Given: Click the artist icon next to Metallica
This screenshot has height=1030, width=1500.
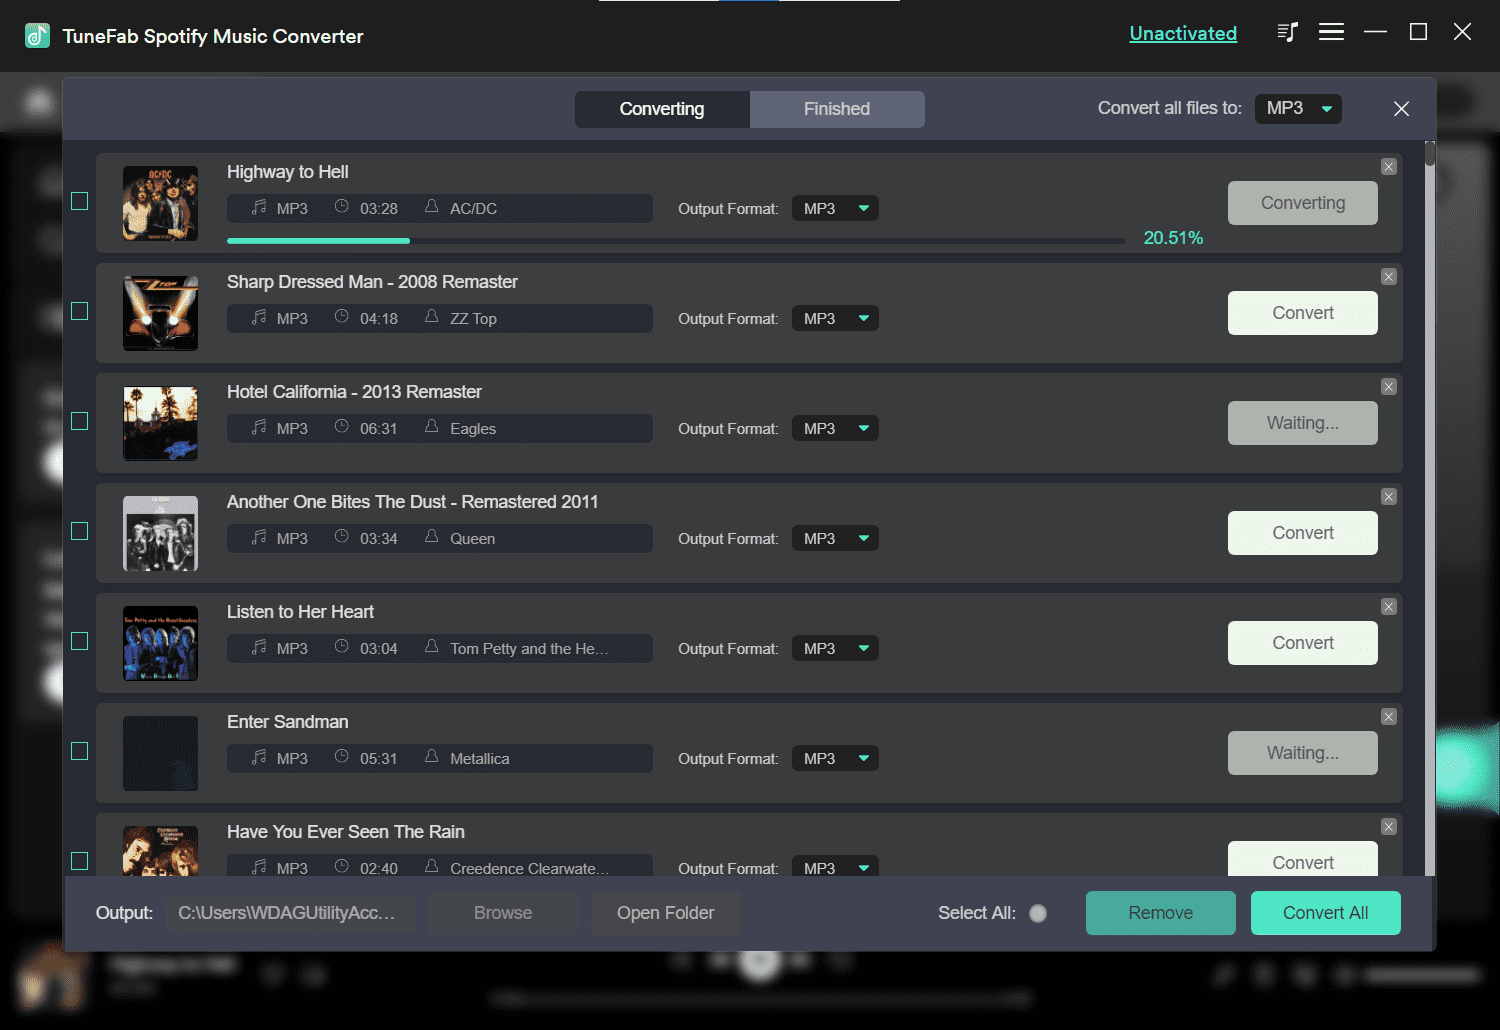Looking at the screenshot, I should [x=432, y=757].
